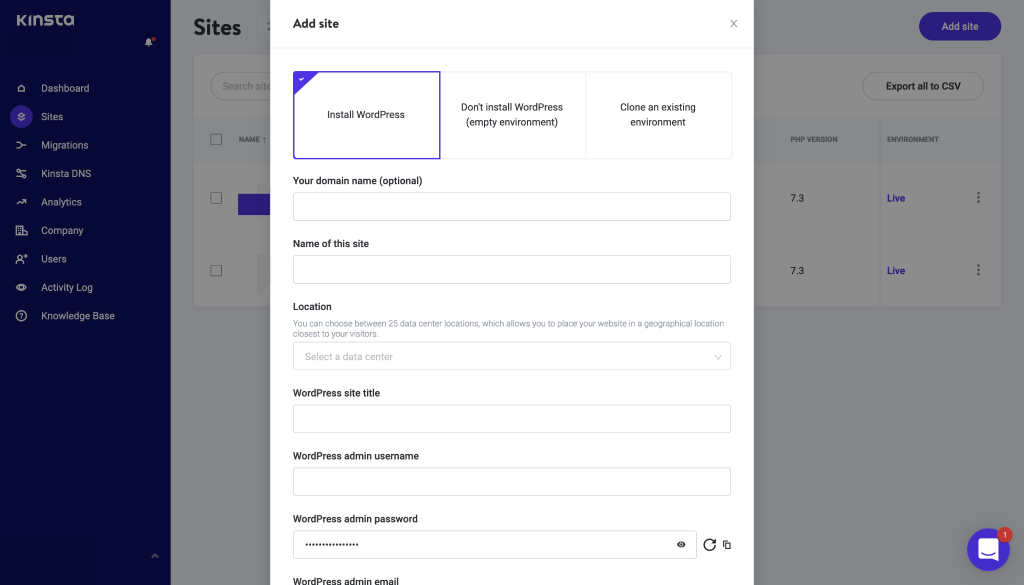
Task: Open the Intercom chat bubble
Action: point(987,549)
